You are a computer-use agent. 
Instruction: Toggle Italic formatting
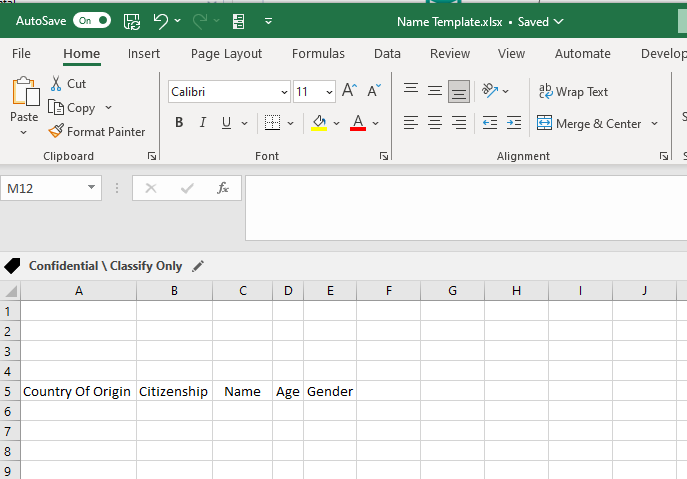[x=202, y=123]
